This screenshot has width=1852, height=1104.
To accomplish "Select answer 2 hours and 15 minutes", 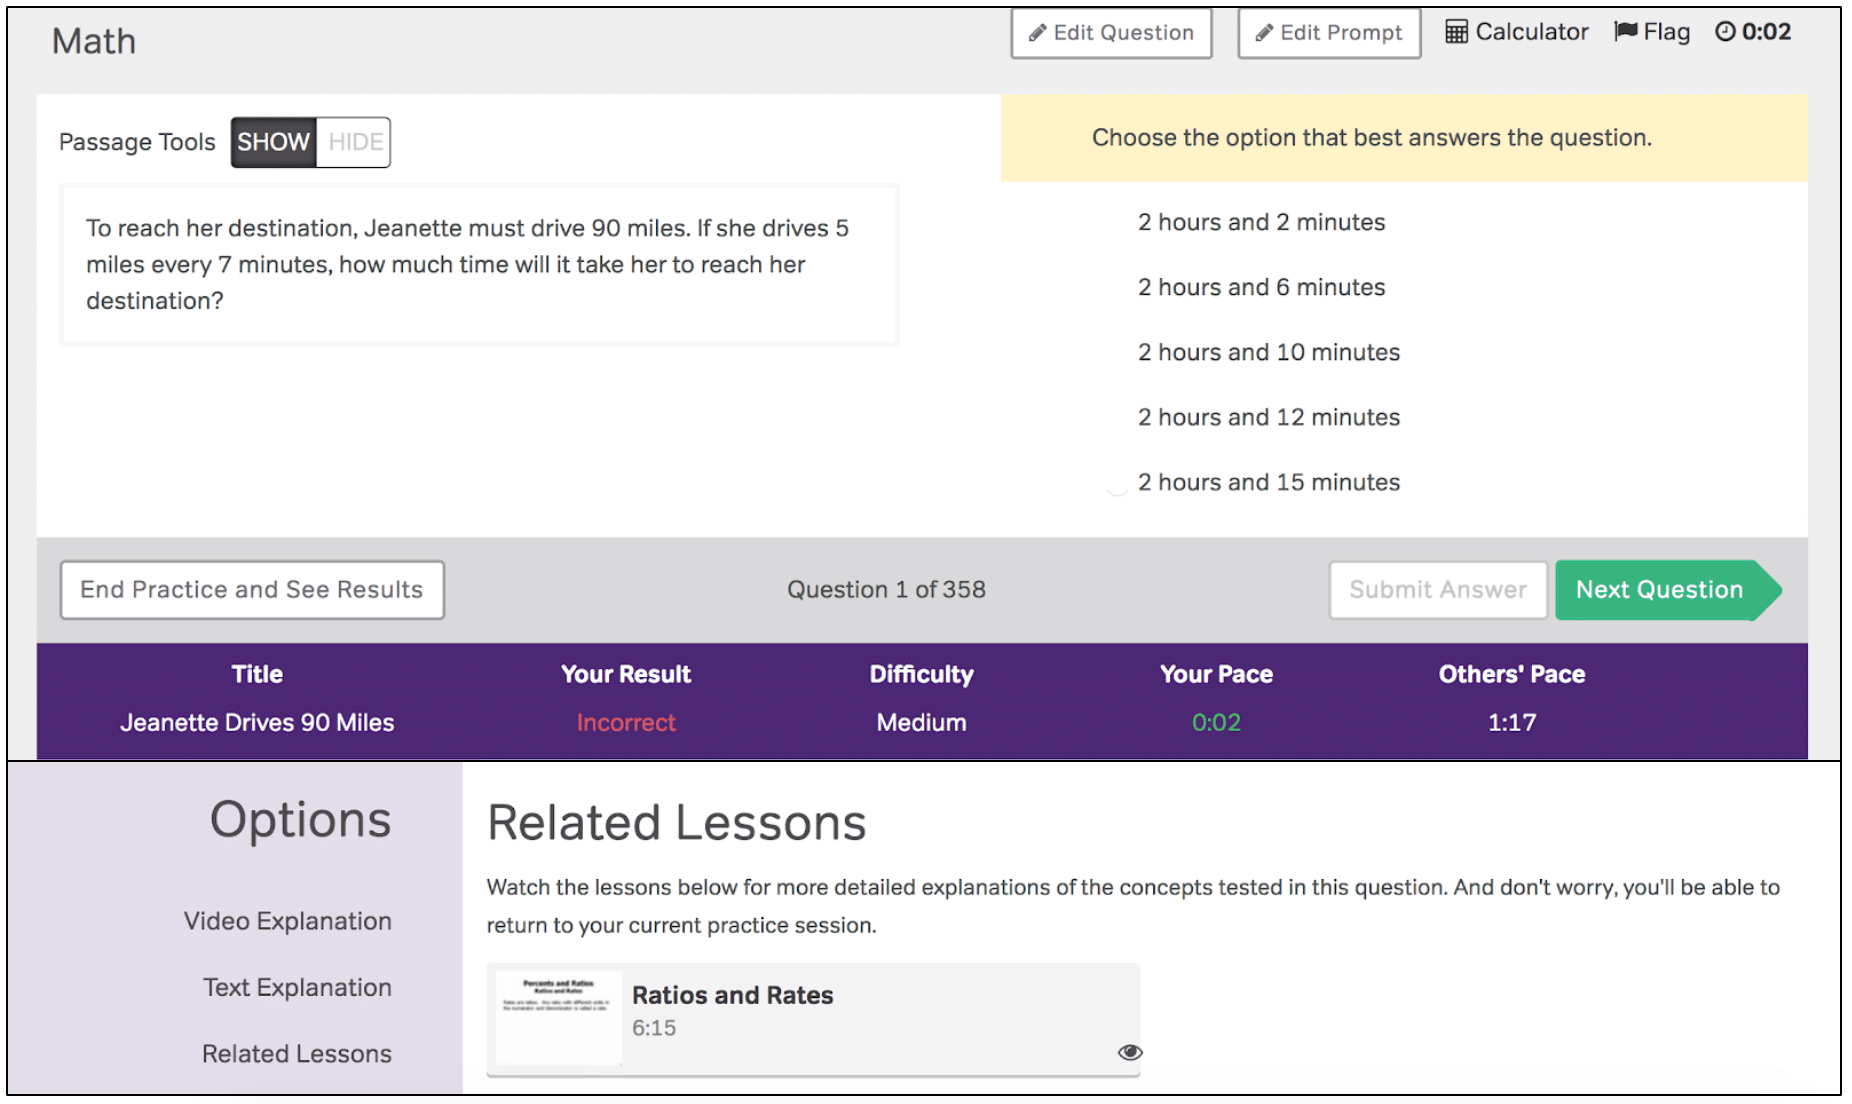I will [x=1268, y=482].
